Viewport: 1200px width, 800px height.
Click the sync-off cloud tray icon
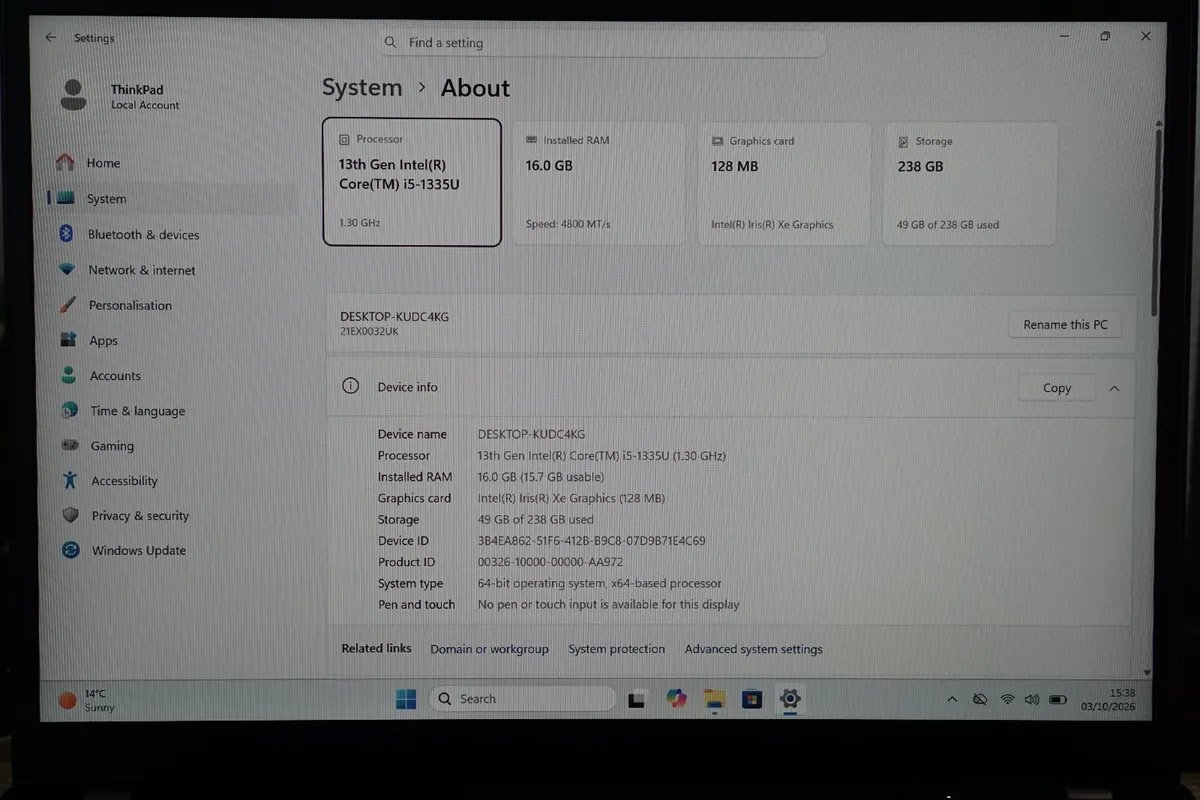[x=980, y=700]
